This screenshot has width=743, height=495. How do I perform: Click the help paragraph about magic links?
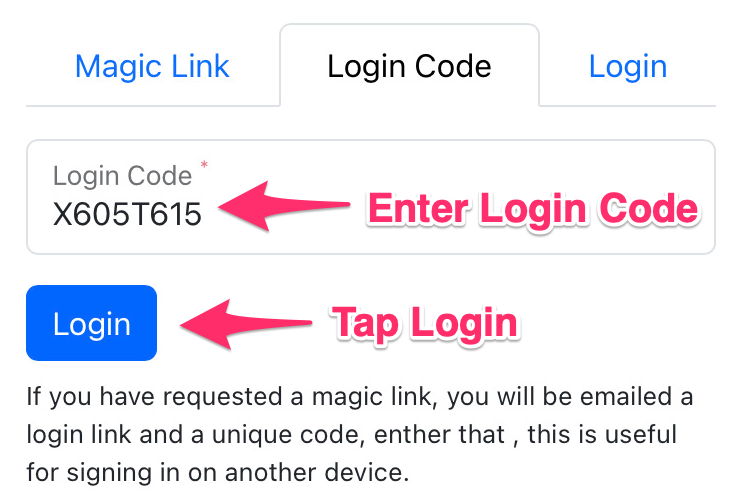pos(360,434)
